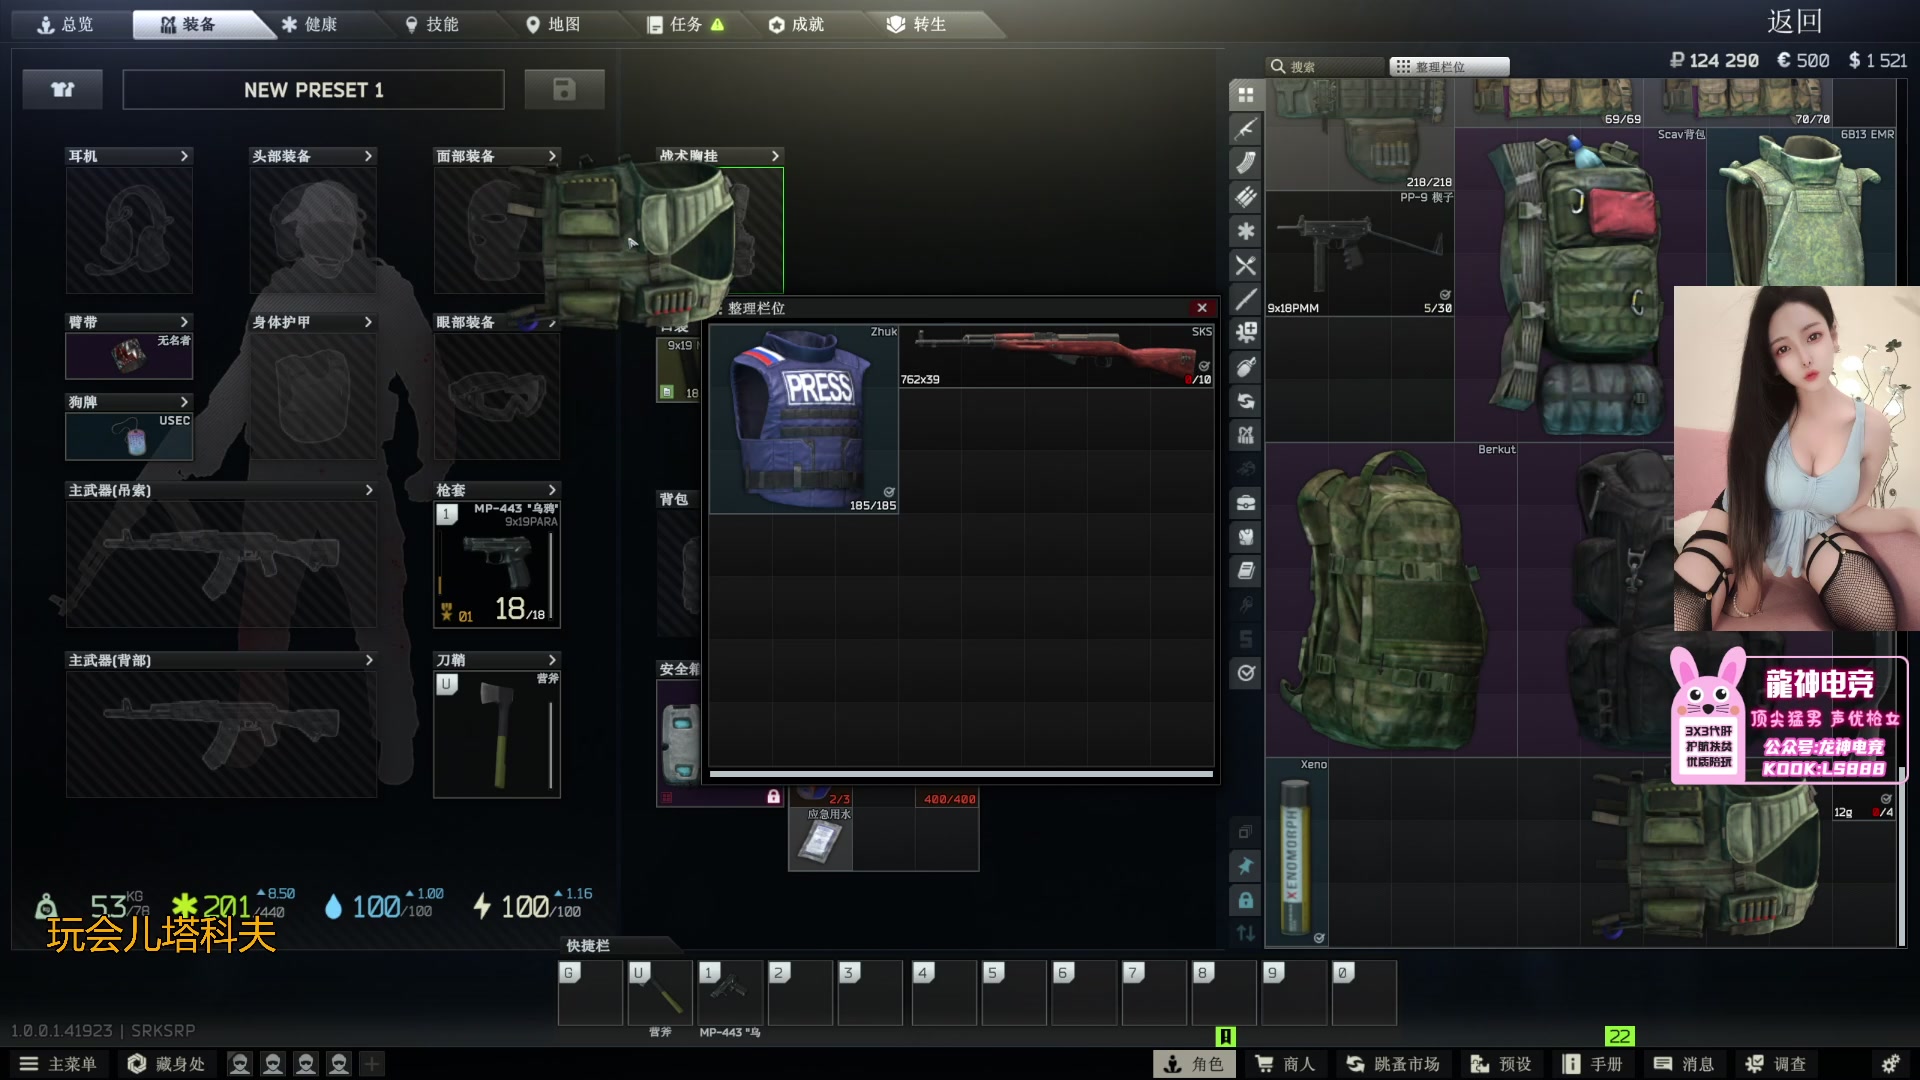
Task: Click the horizontal scrollbar in 整理栏位 window
Action: pos(960,774)
